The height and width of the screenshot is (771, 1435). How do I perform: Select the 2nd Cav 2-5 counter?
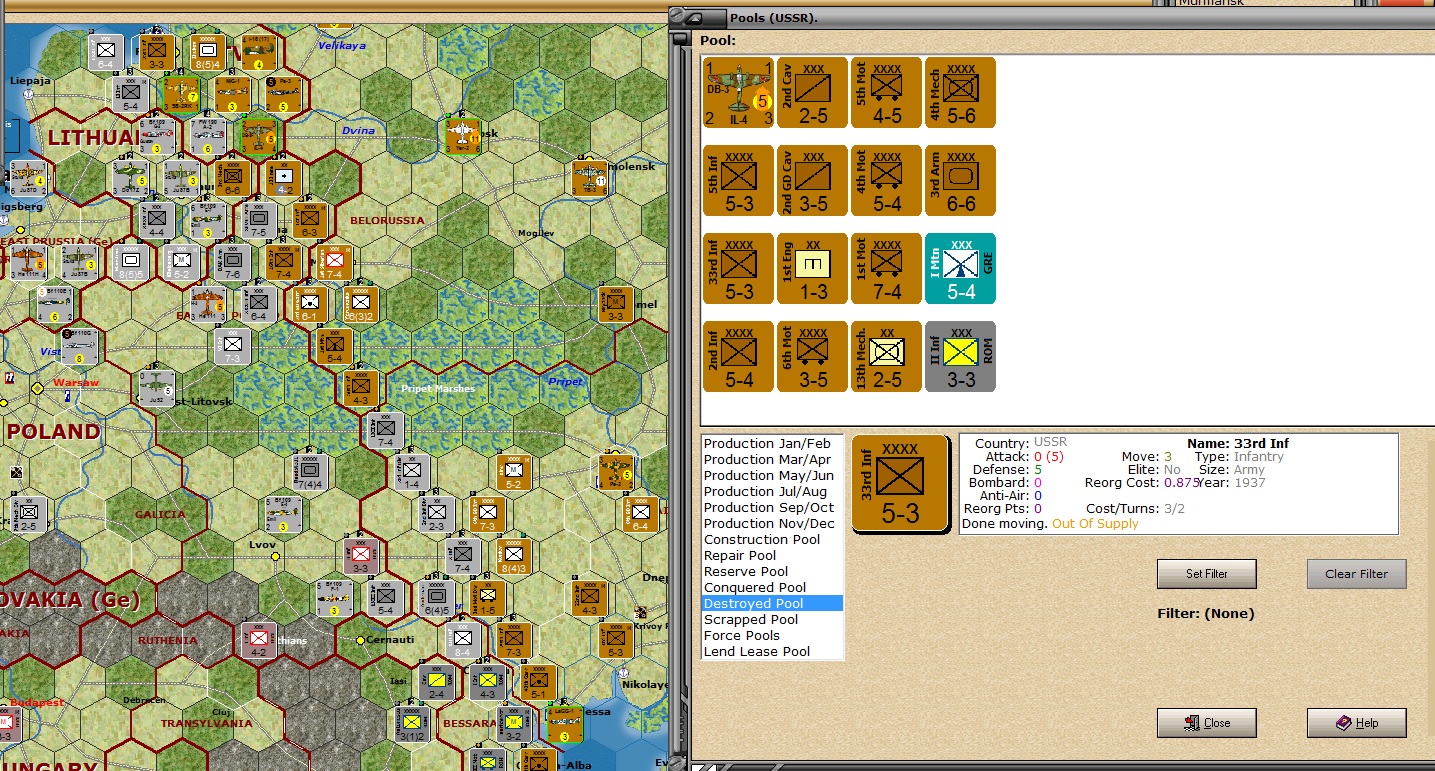[812, 93]
